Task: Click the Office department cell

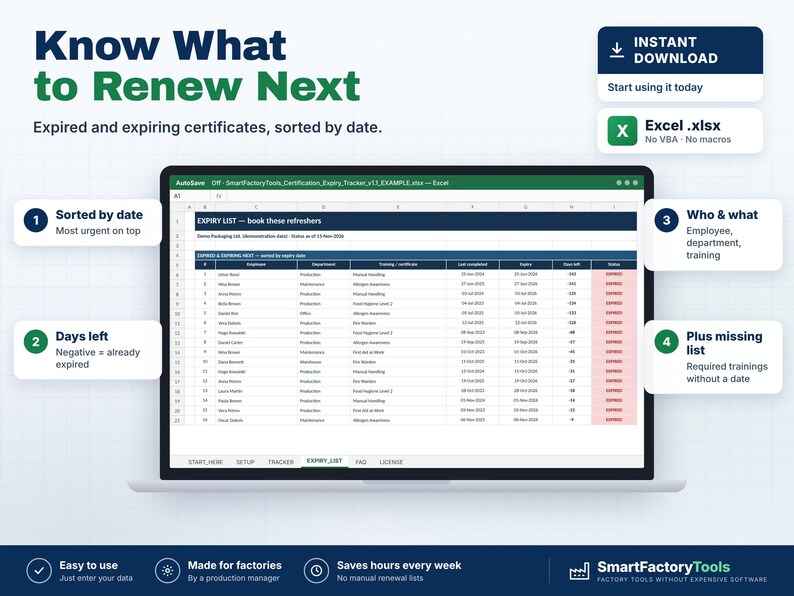Action: 324,313
